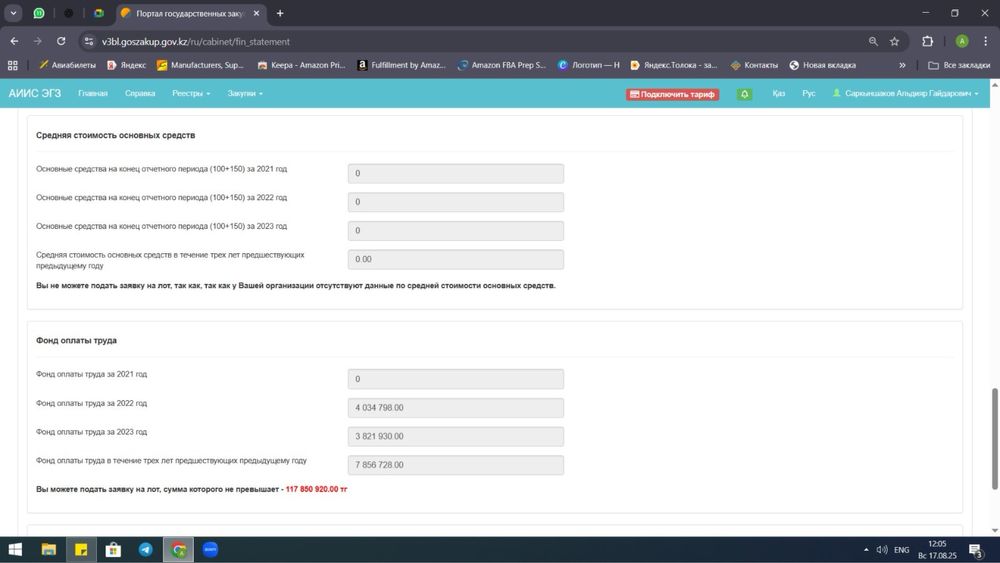1000x563 pixels.
Task: Open the Chrome three-dot menu
Action: (x=985, y=41)
